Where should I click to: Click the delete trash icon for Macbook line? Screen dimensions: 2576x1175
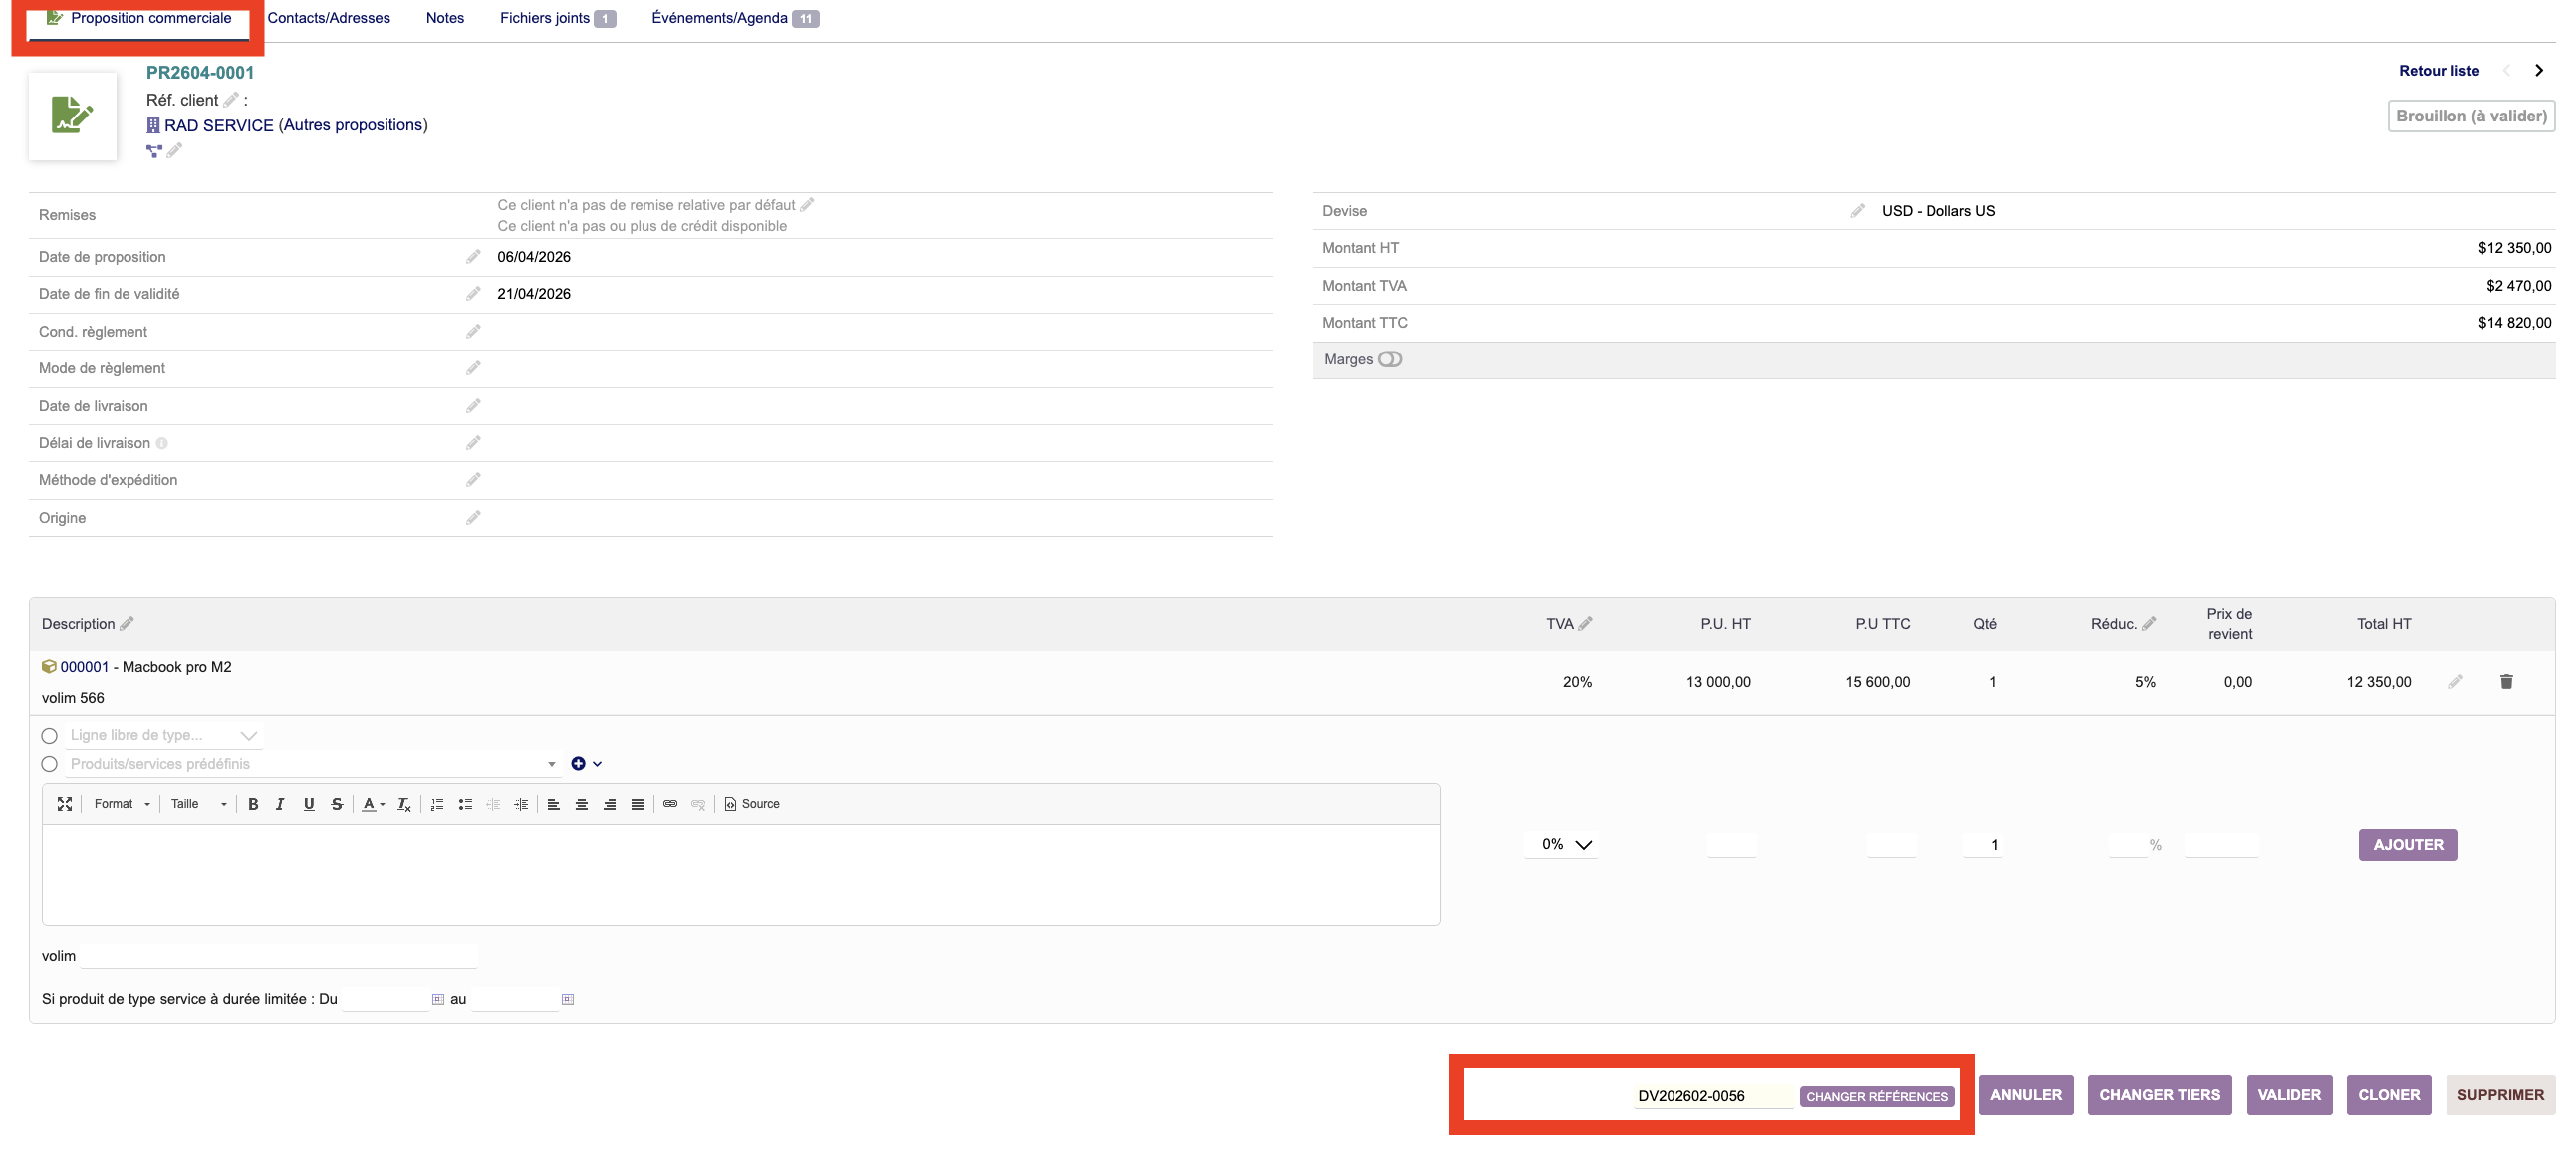coord(2506,682)
